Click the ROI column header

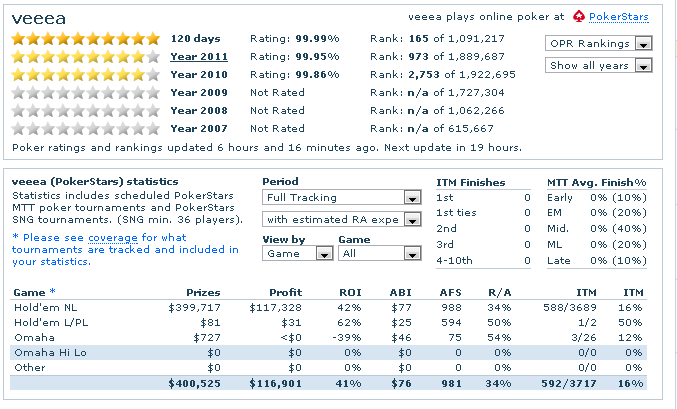pyautogui.click(x=350, y=292)
